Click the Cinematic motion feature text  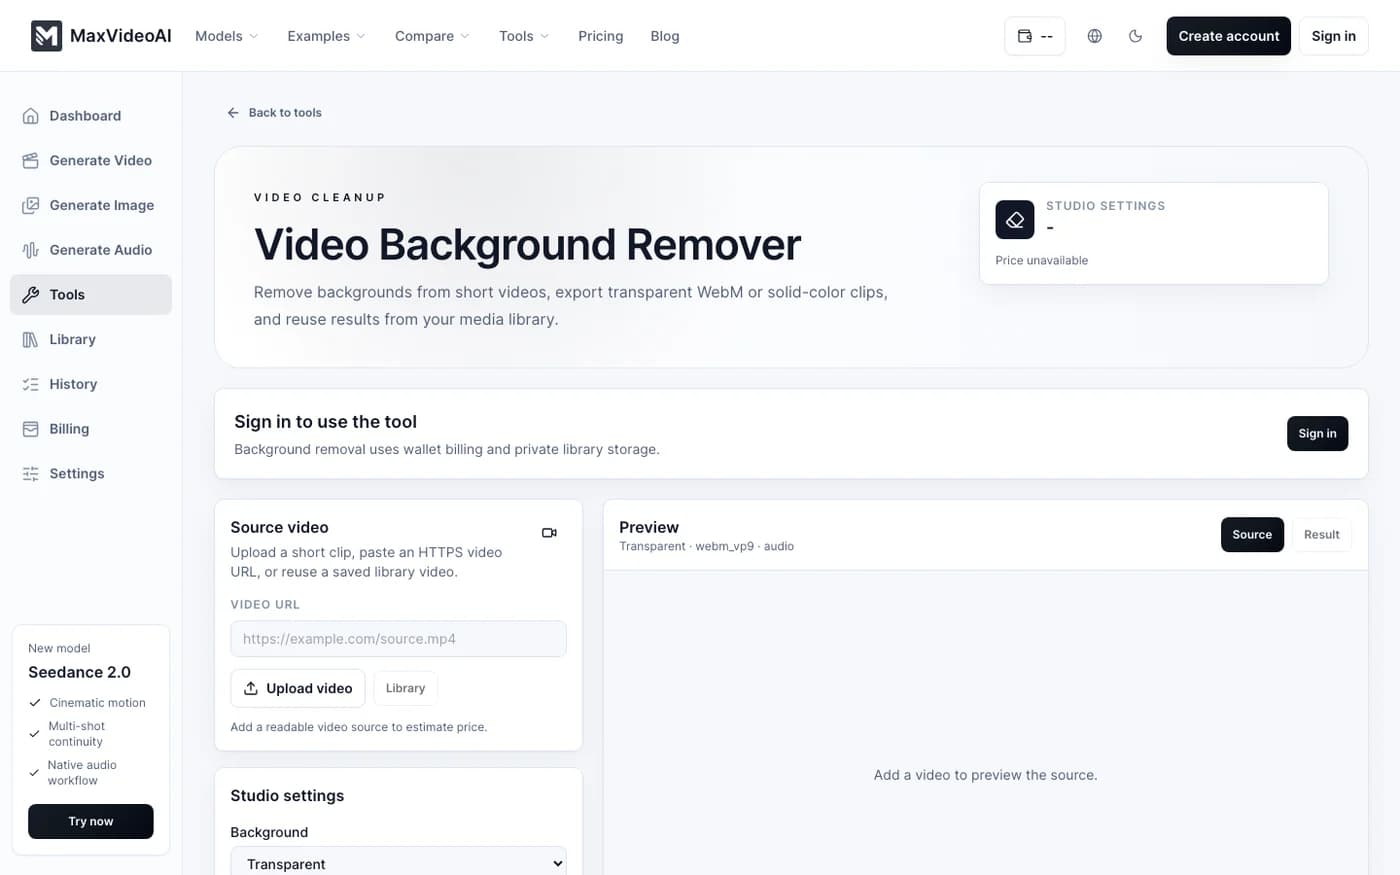[97, 703]
